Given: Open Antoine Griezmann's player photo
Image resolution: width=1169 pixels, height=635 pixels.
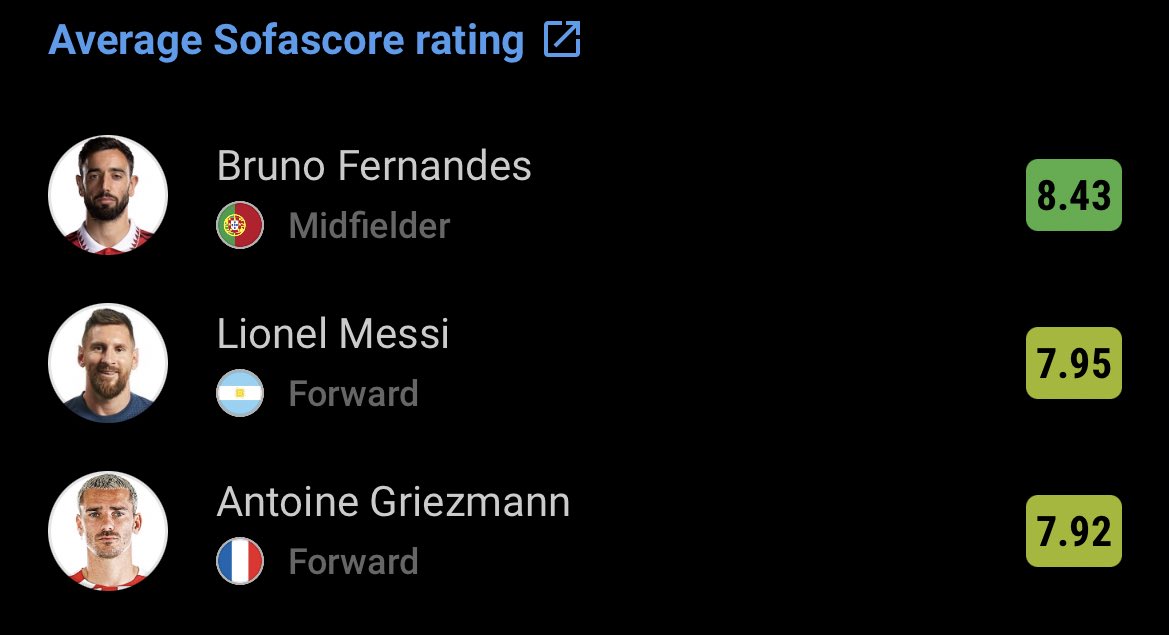Looking at the screenshot, I should [x=108, y=531].
